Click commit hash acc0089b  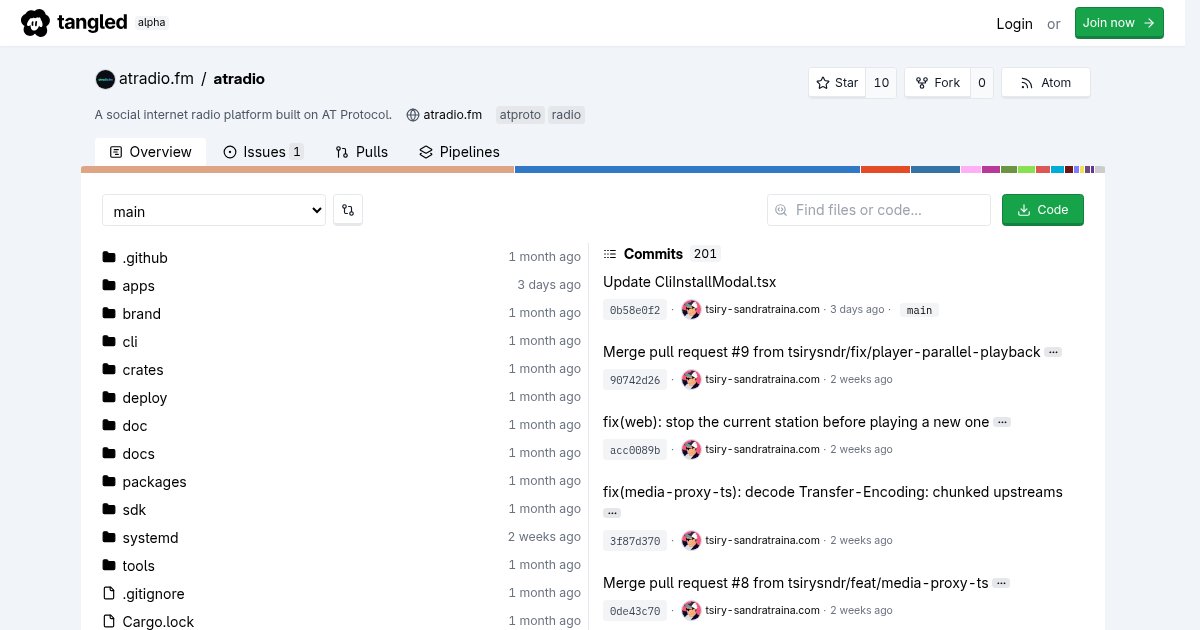coord(635,450)
